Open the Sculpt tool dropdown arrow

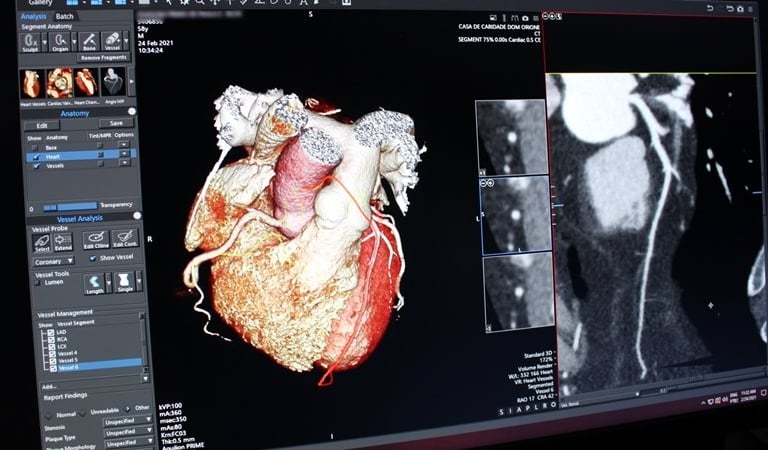pos(45,43)
